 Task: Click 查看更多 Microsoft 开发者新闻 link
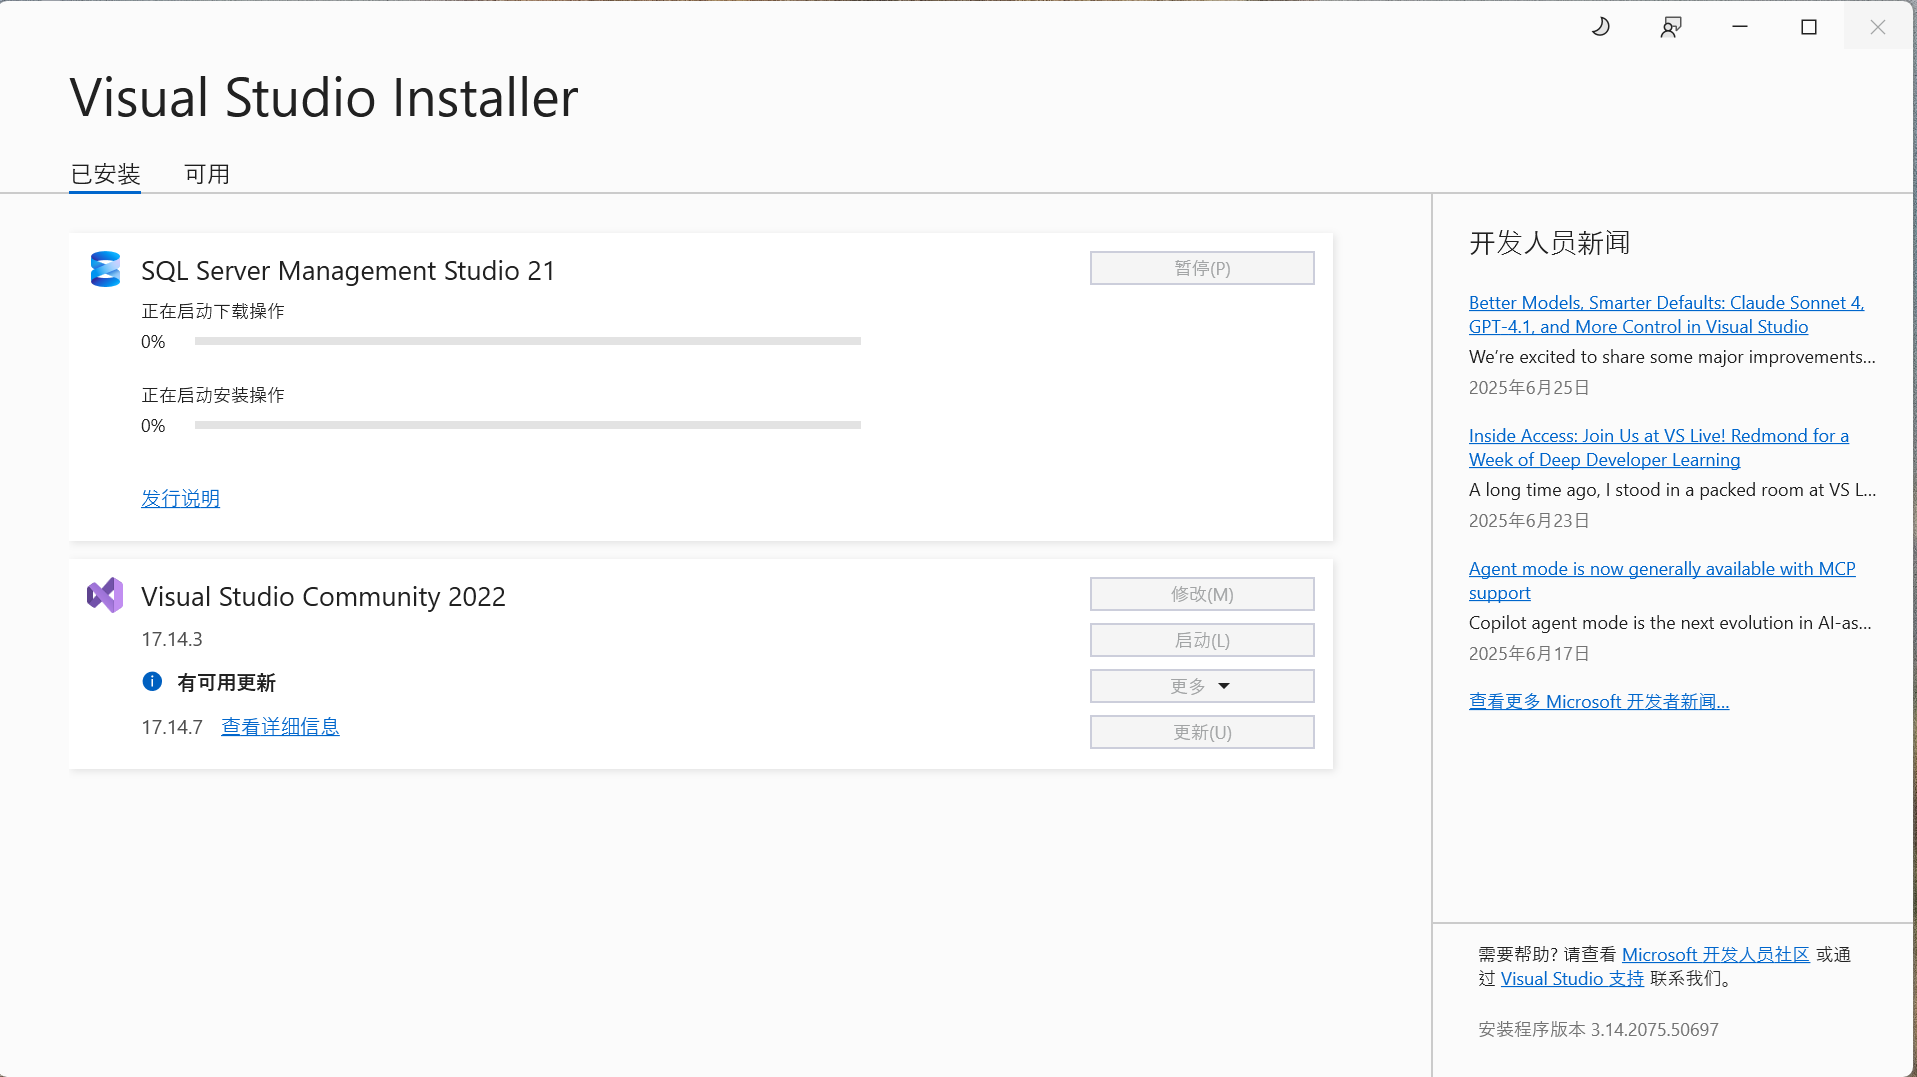click(1597, 700)
